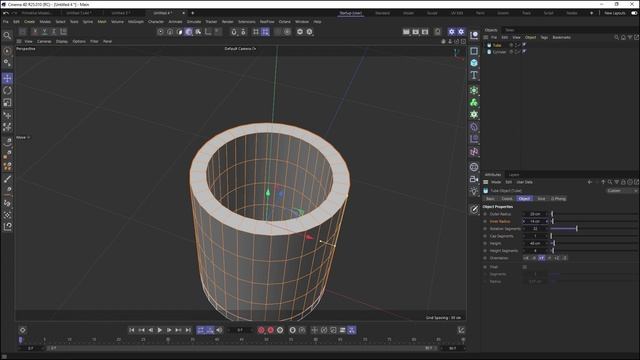Open the Custom dropdown in Attributes
Image resolution: width=640 pixels, height=360 pixels.
[x=622, y=191]
